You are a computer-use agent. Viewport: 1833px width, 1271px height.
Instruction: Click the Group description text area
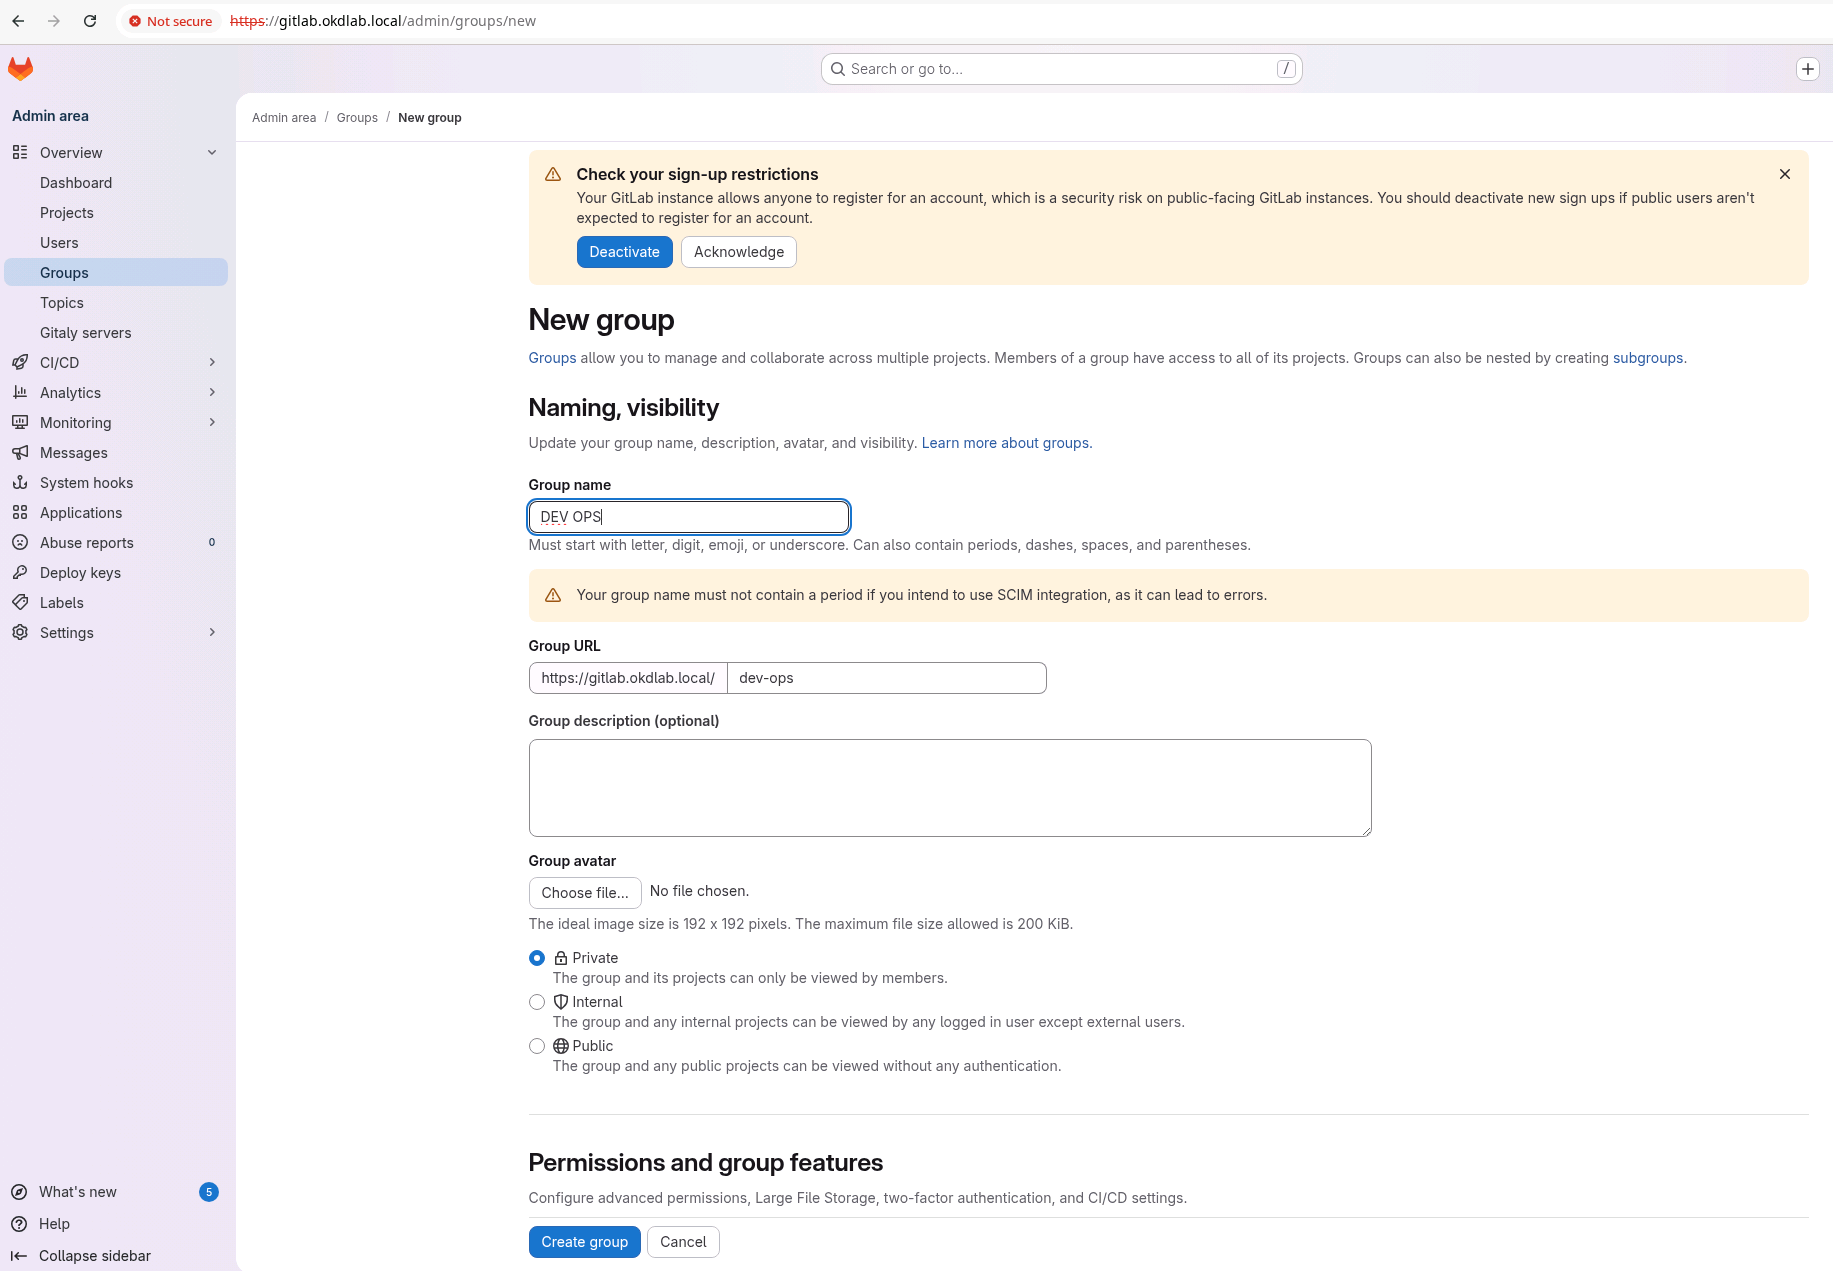click(949, 788)
